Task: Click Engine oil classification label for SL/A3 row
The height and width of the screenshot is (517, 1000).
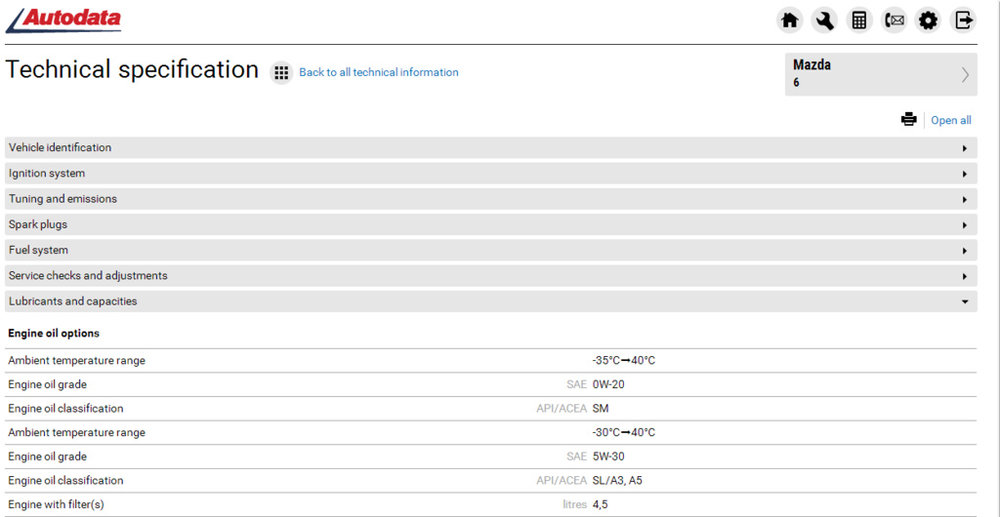Action: [x=66, y=481]
